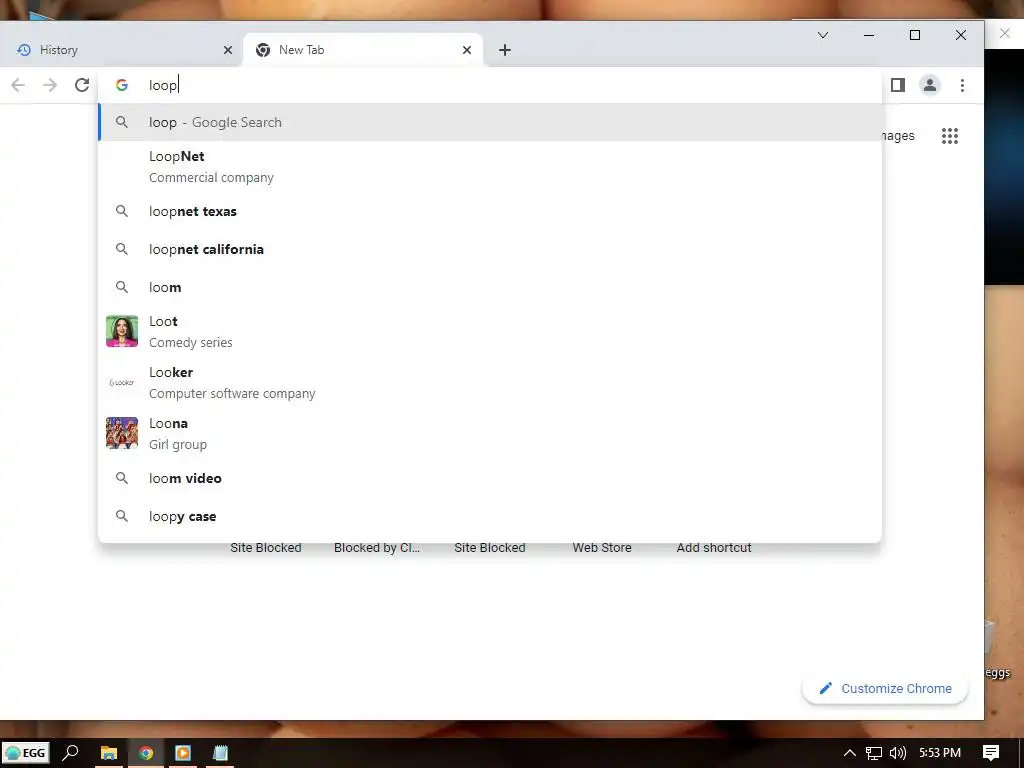1024x768 pixels.
Task: Open the tab search dropdown chevron
Action: point(823,35)
